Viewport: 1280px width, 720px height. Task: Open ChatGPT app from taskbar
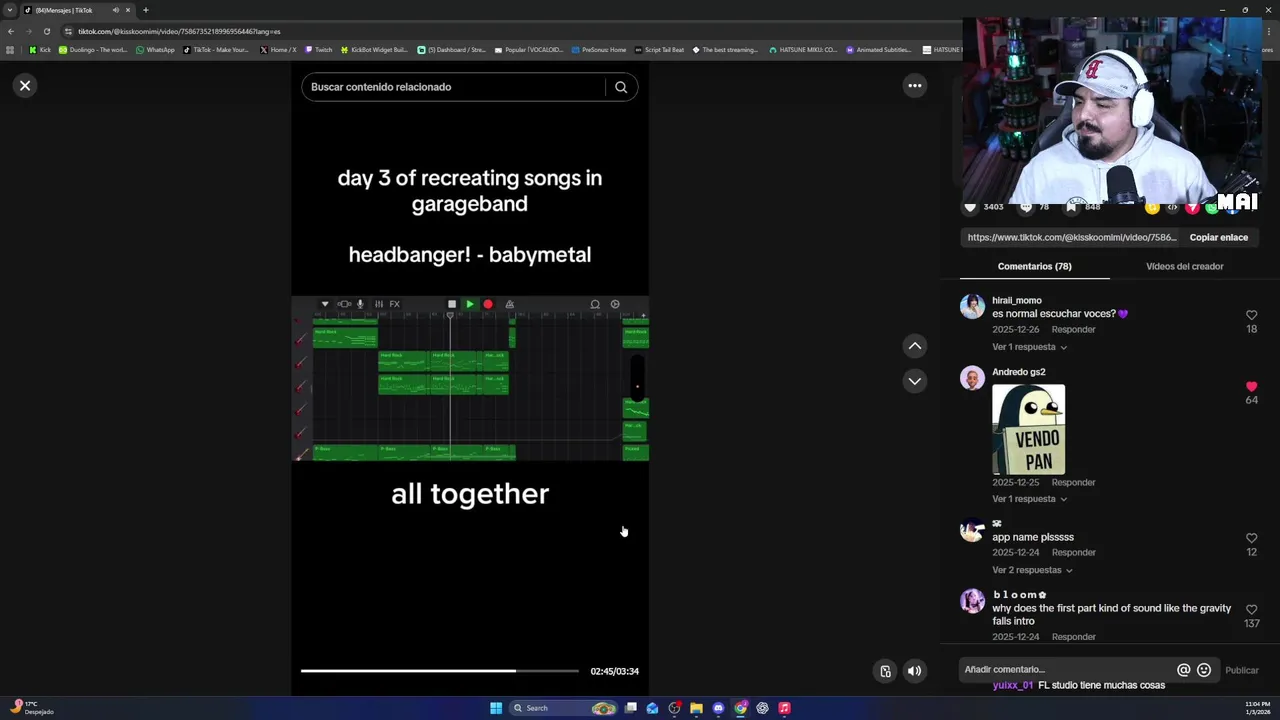pos(762,708)
